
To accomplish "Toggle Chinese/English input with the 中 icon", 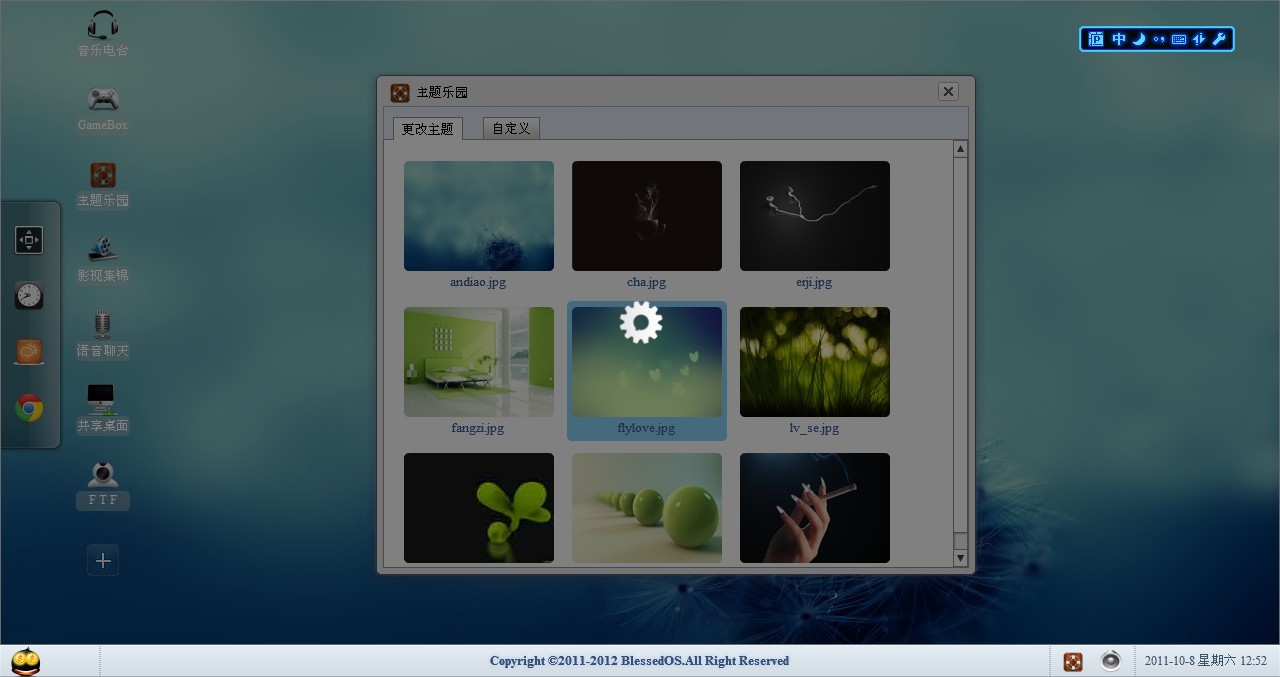I will tap(1118, 39).
